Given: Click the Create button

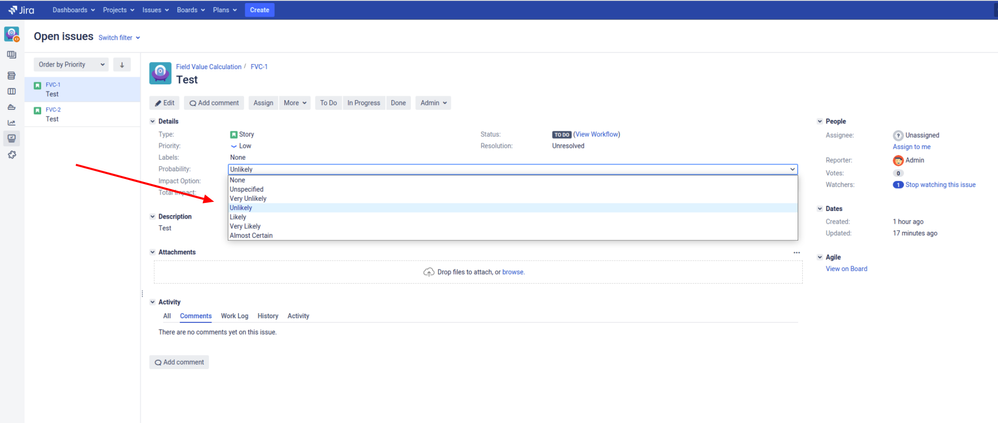Looking at the screenshot, I should [260, 10].
